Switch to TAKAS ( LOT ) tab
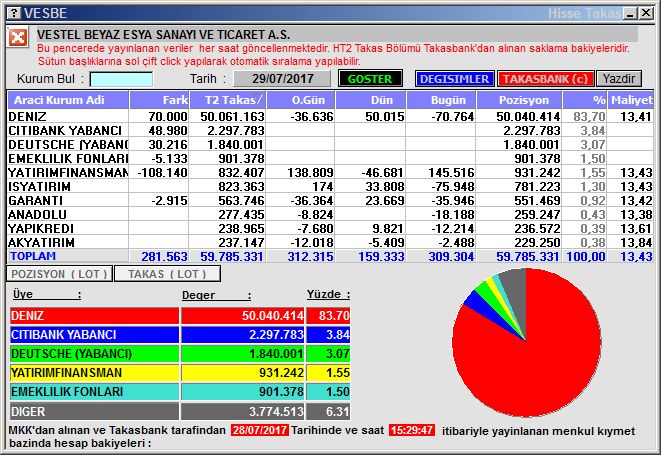Screen dimensions: 661x455 [x=167, y=274]
